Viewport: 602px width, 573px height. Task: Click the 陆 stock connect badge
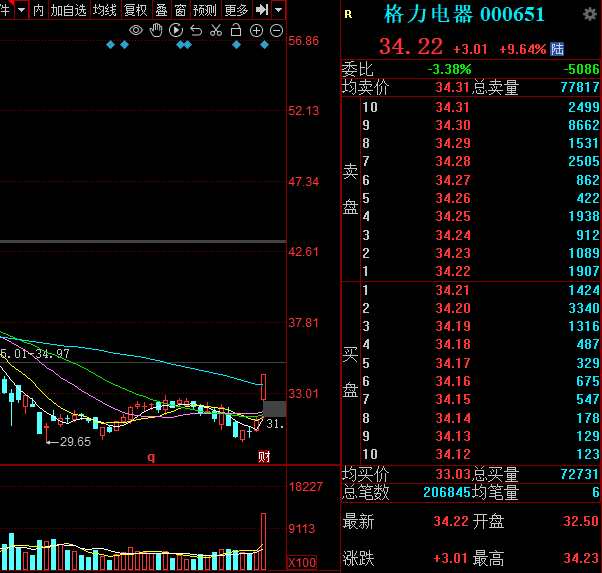[x=557, y=49]
